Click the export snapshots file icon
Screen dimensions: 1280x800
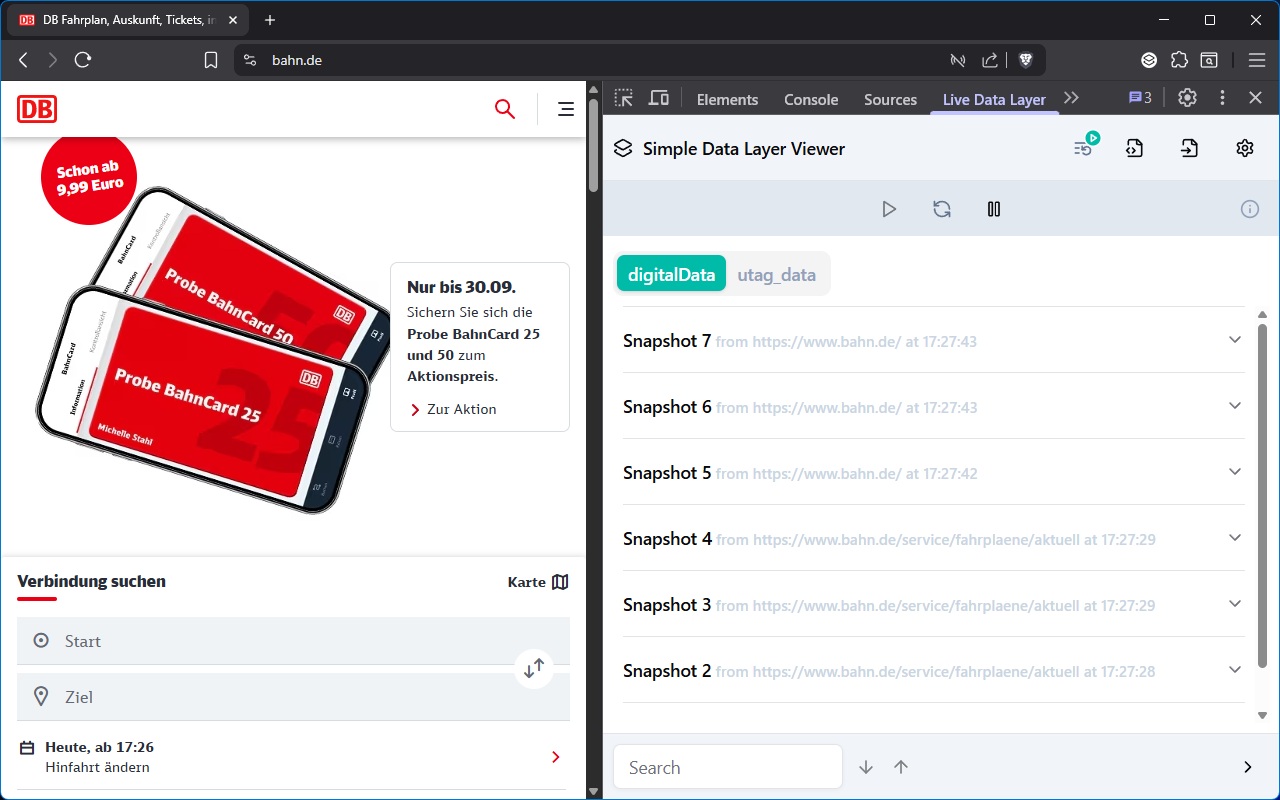click(x=1134, y=147)
